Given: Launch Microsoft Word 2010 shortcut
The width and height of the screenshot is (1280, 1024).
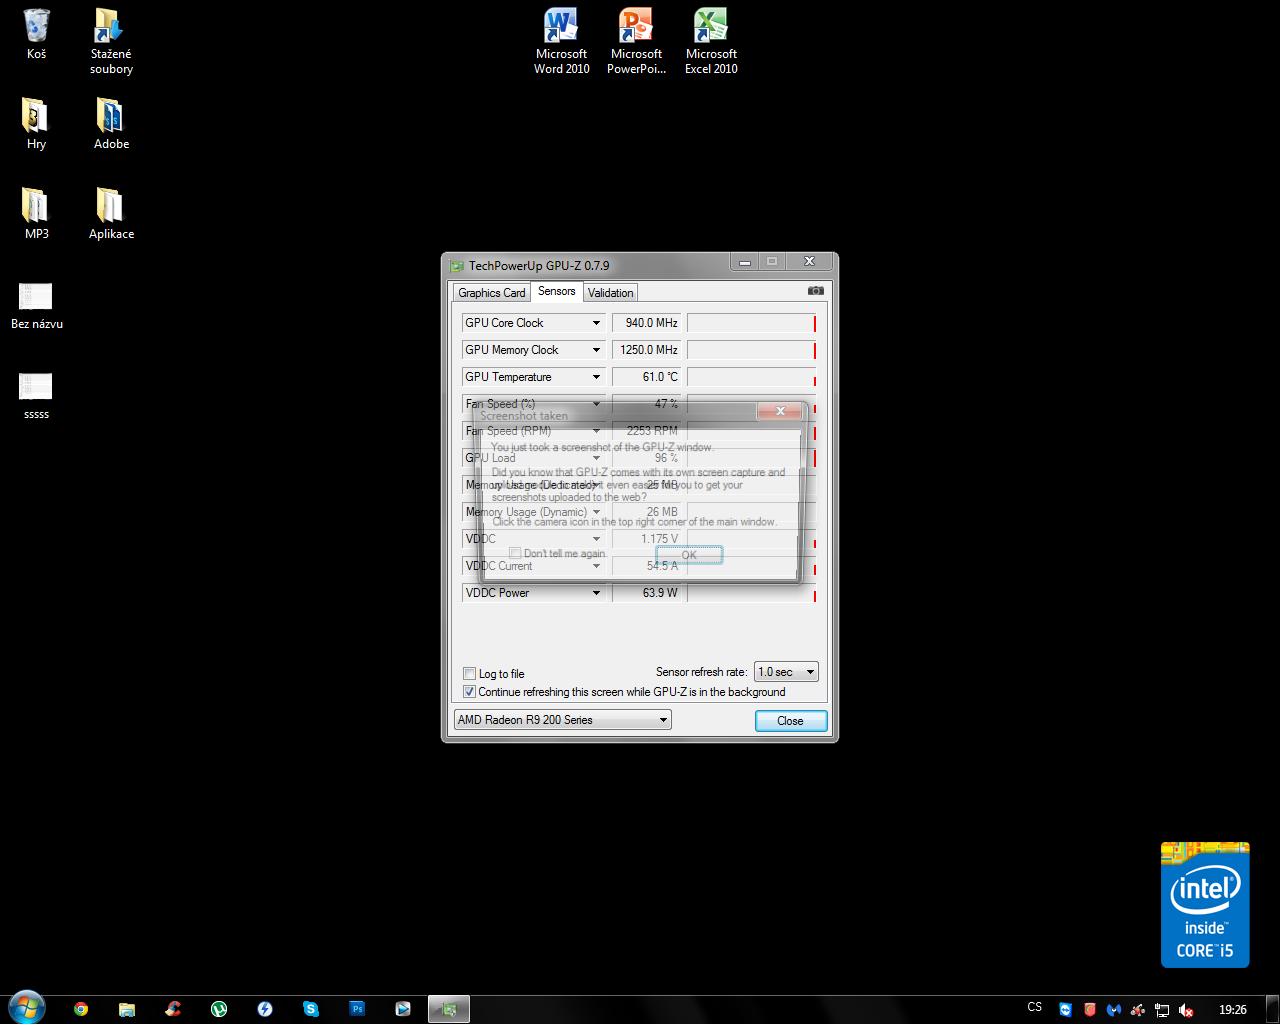Looking at the screenshot, I should click(561, 42).
